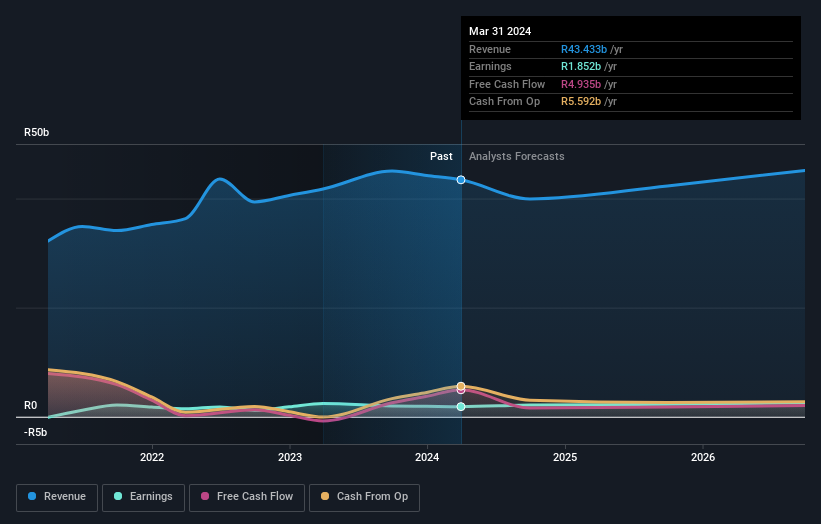The width and height of the screenshot is (821, 524).
Task: Click the Mar 31 2024 tooltip date
Action: [500, 31]
